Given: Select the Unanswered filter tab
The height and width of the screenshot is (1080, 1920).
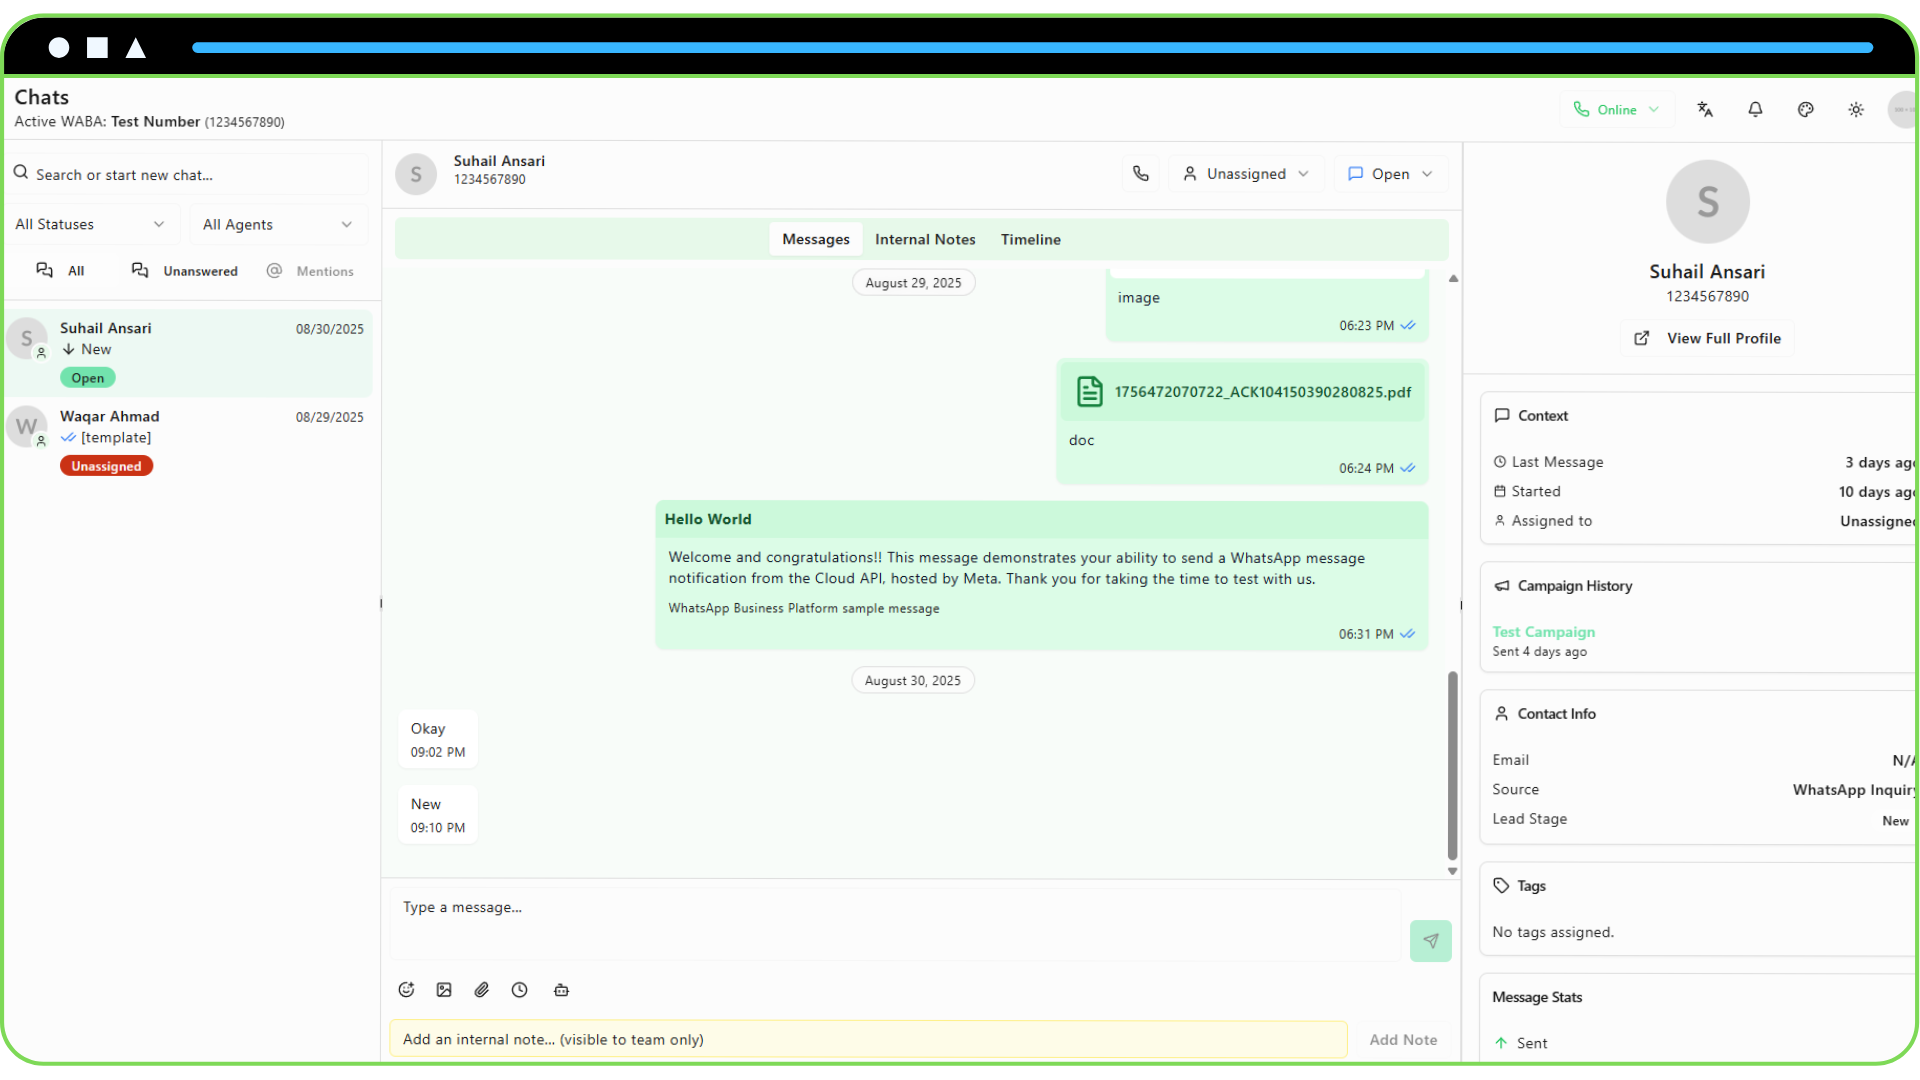Looking at the screenshot, I should (x=185, y=271).
